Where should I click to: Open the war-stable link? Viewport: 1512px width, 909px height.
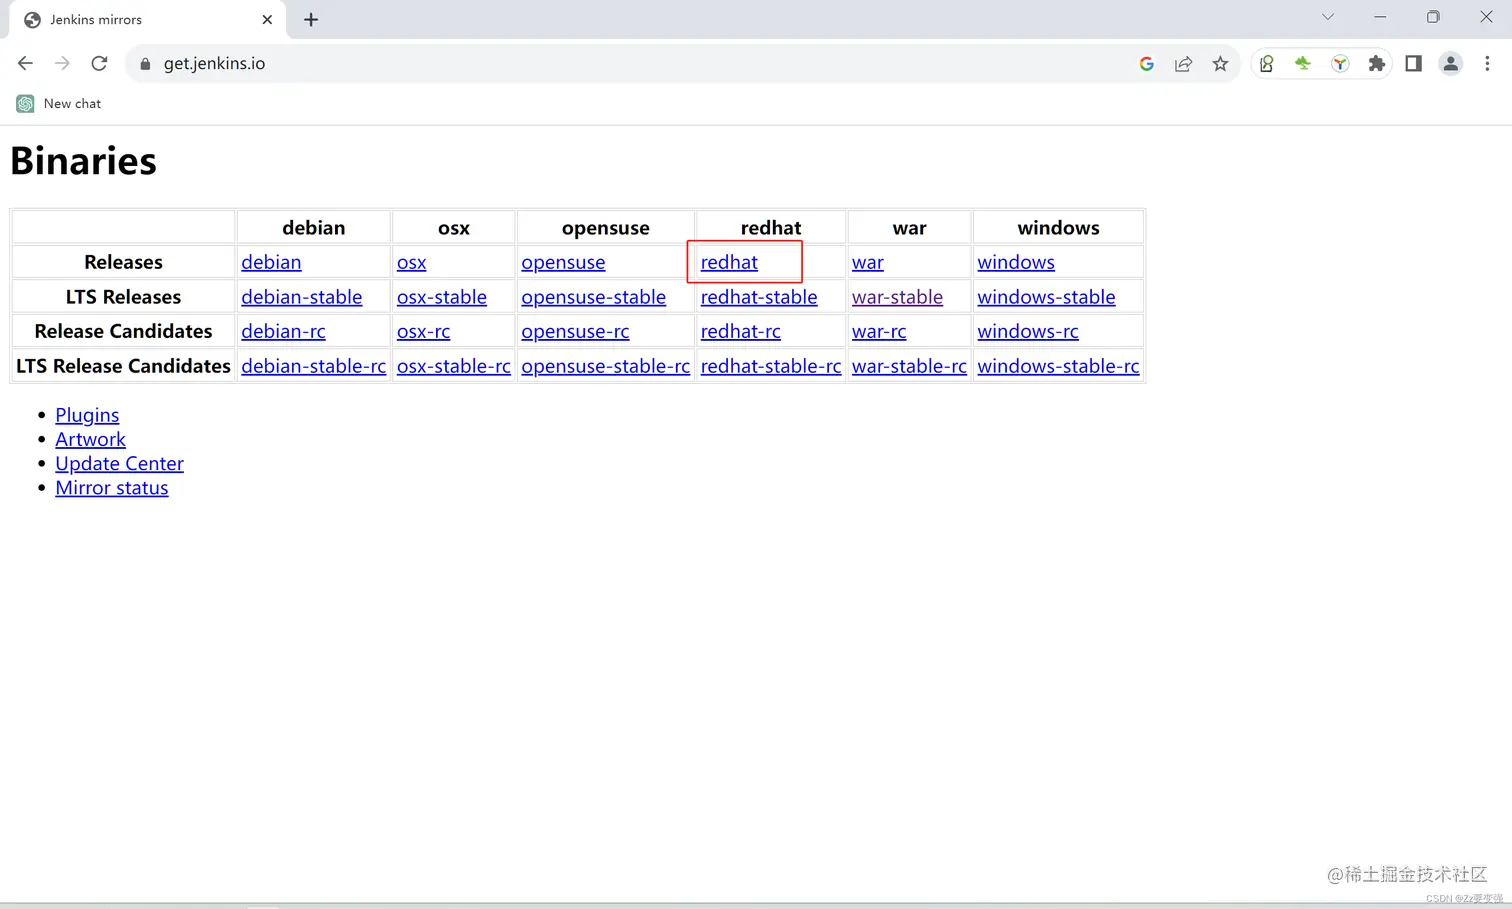tap(897, 297)
